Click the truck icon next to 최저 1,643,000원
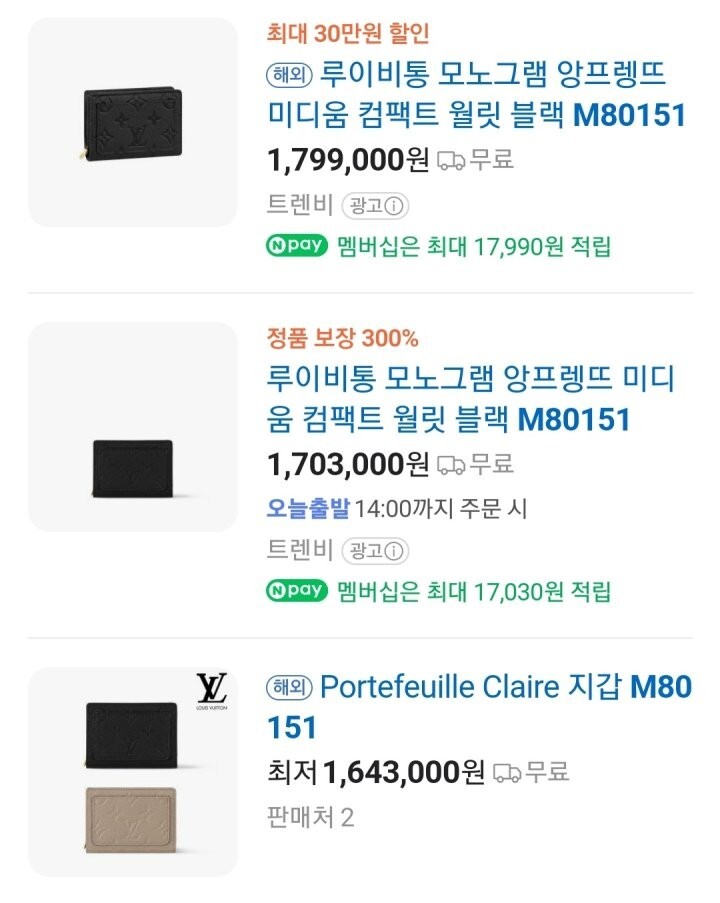This screenshot has width=720, height=903. coord(507,772)
